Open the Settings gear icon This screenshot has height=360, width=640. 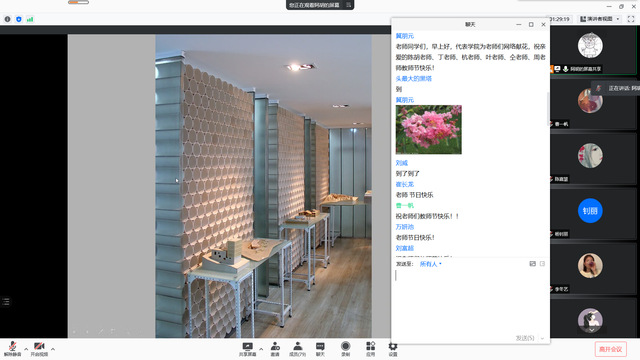(393, 349)
